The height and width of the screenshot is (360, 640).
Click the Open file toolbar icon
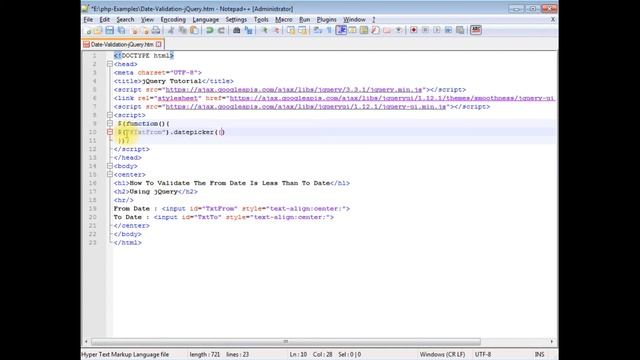pos(98,30)
